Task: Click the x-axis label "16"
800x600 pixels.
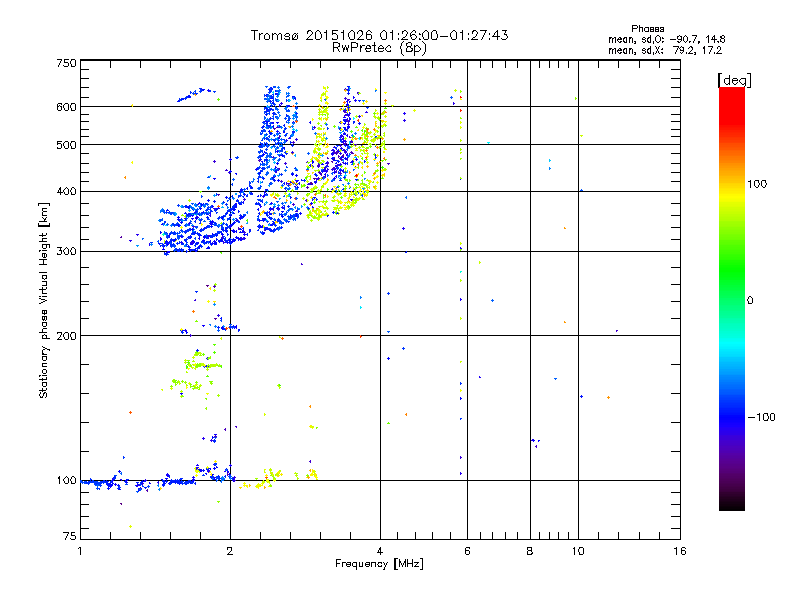Action: coord(680,551)
